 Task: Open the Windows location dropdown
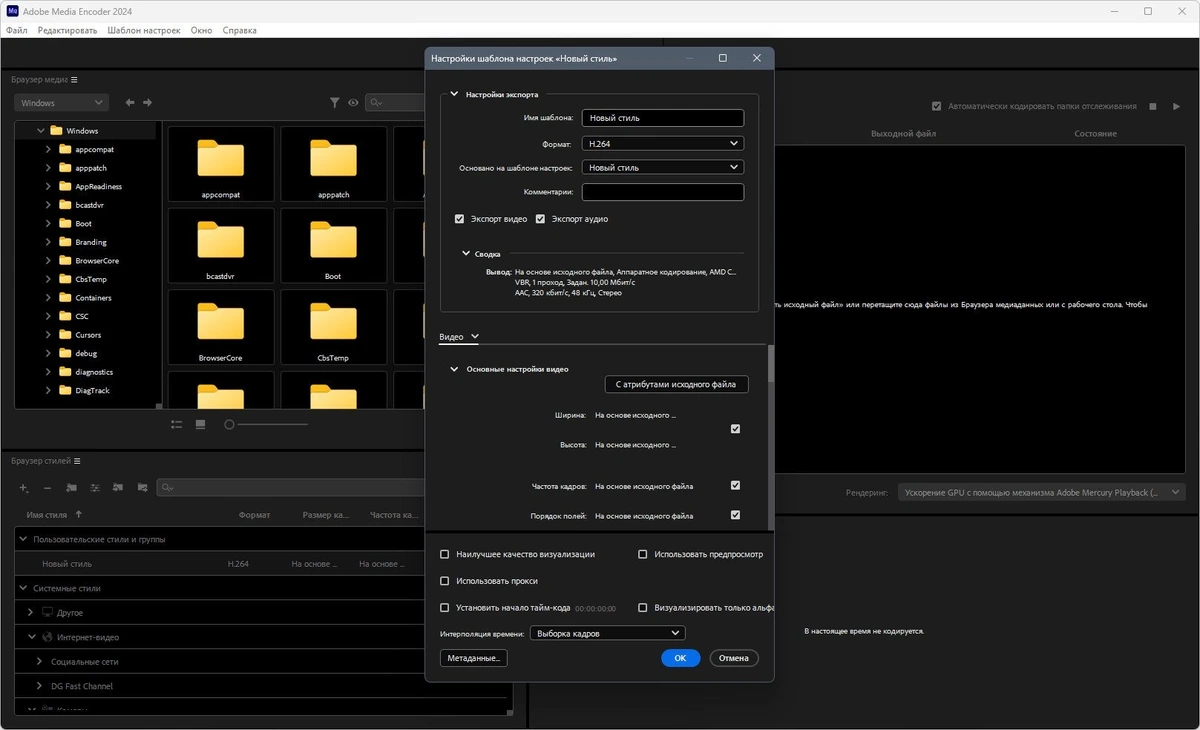[61, 103]
